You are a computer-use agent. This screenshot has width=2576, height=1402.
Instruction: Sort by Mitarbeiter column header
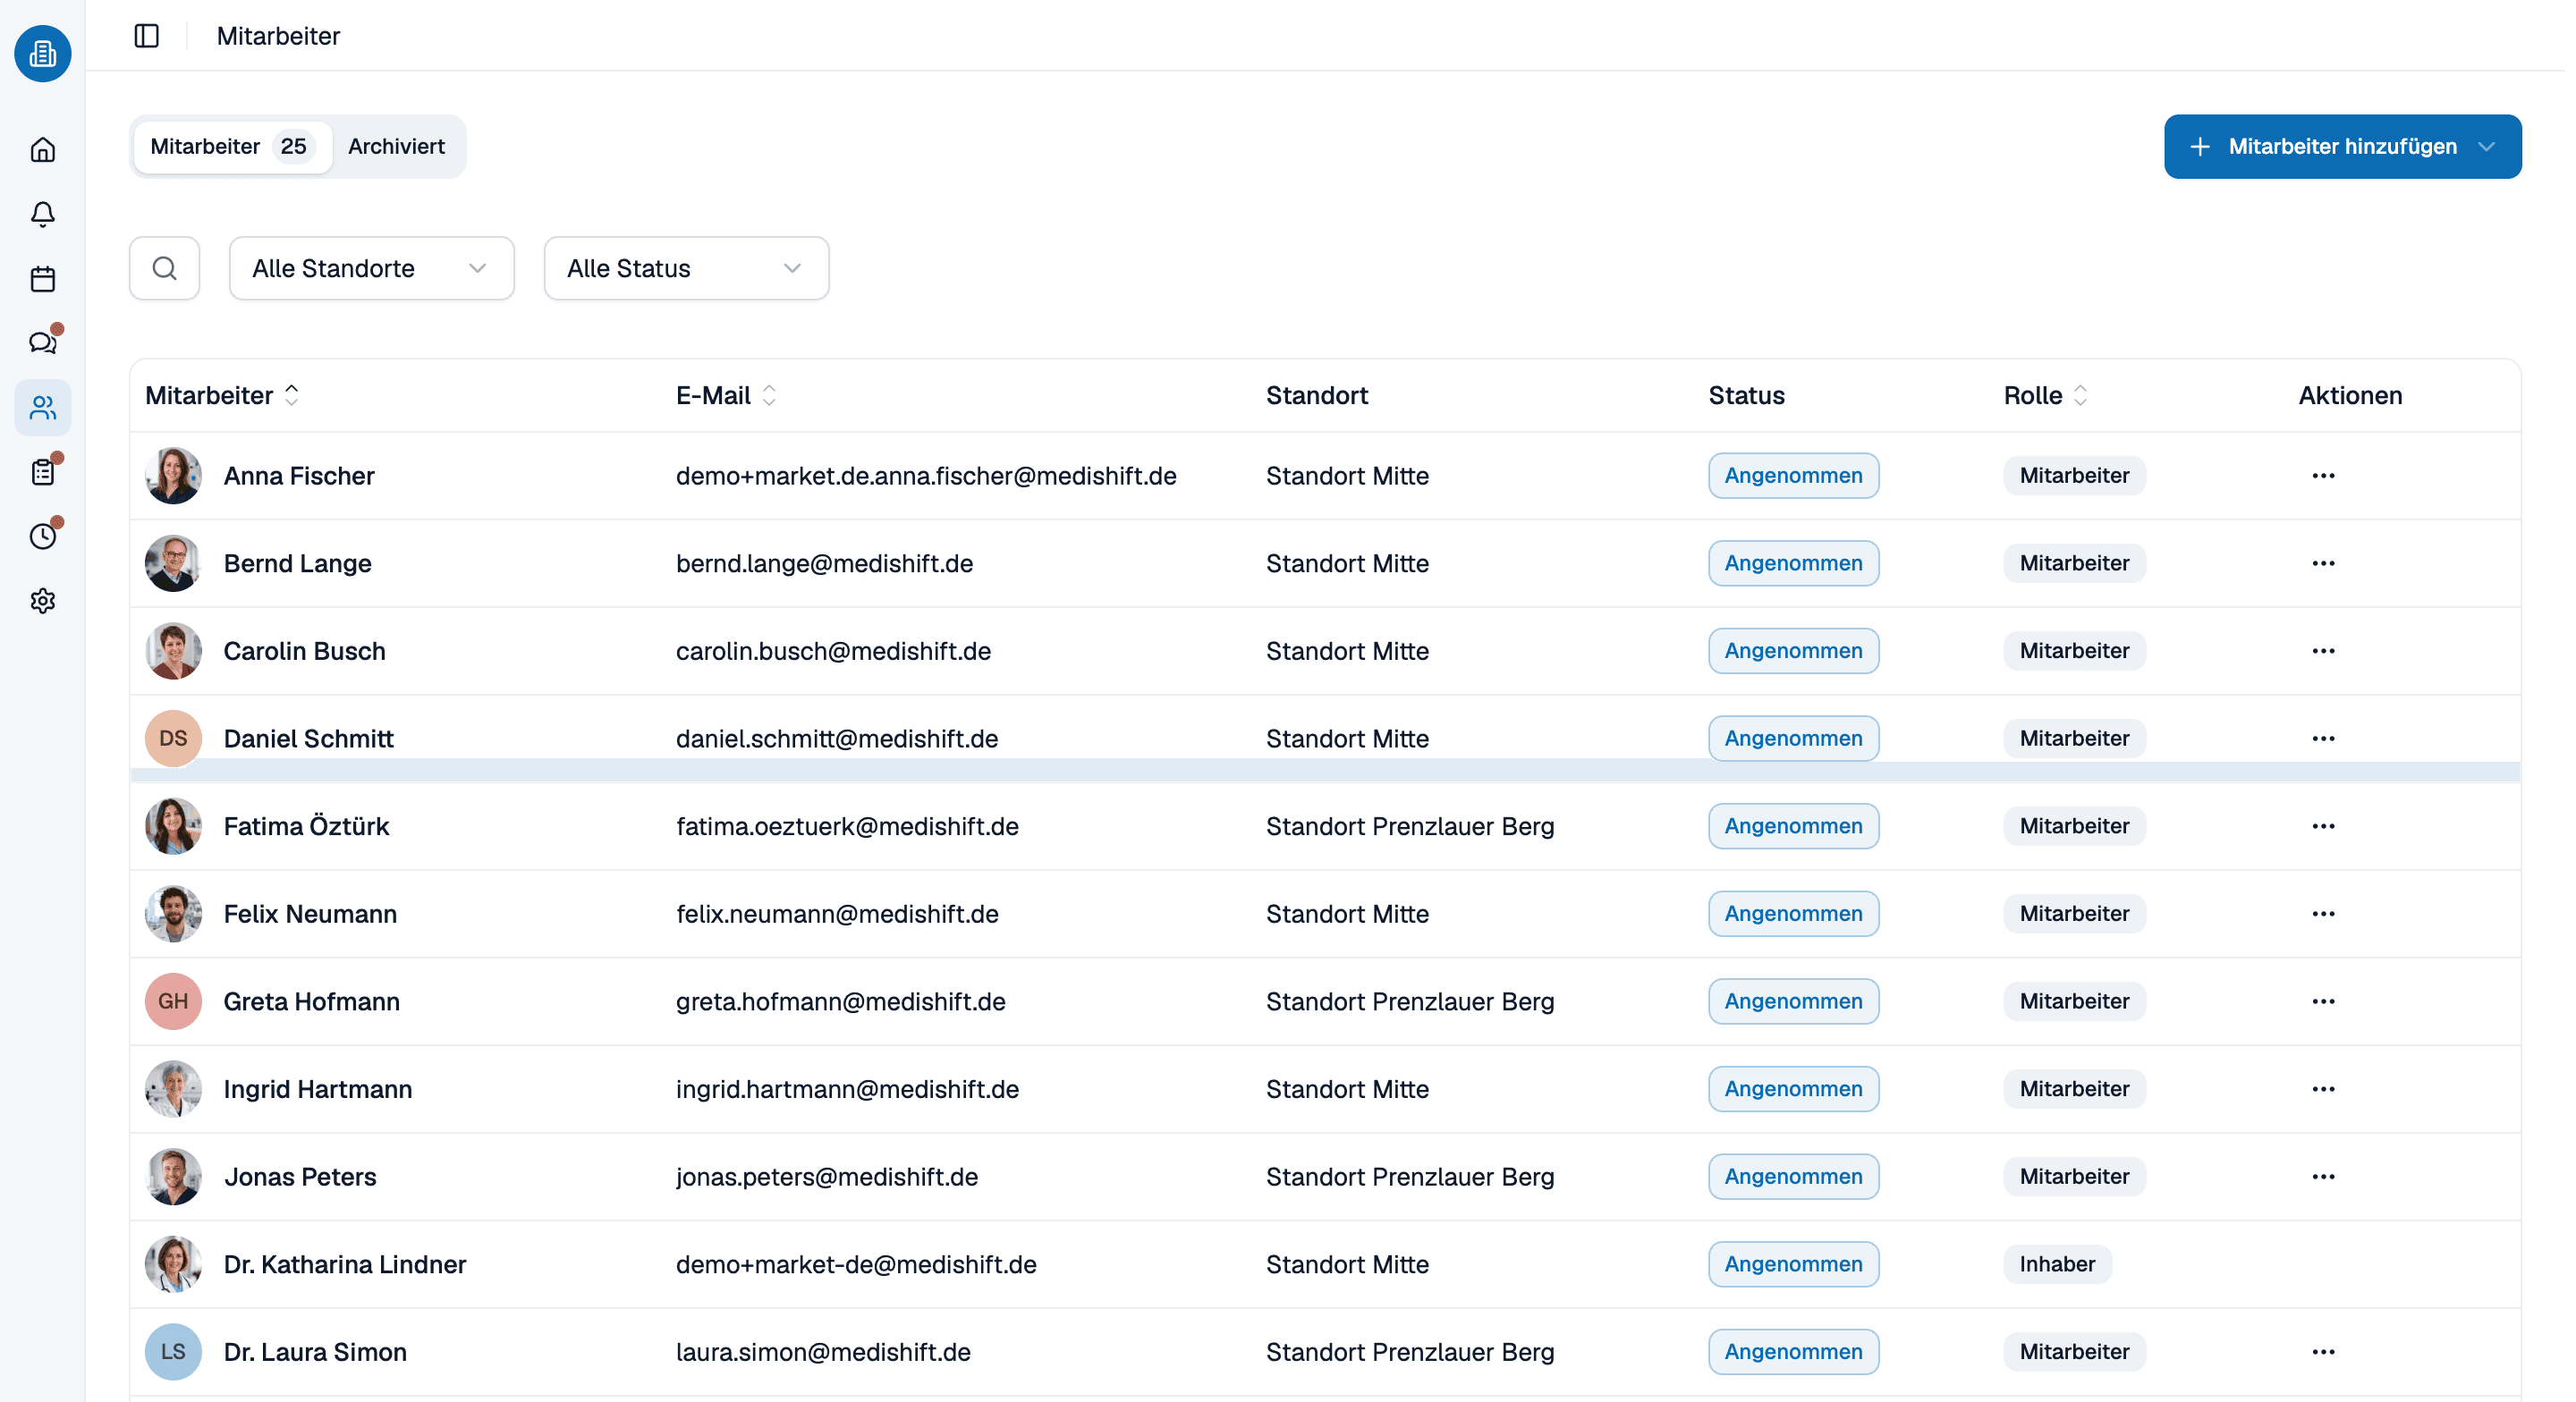(222, 395)
